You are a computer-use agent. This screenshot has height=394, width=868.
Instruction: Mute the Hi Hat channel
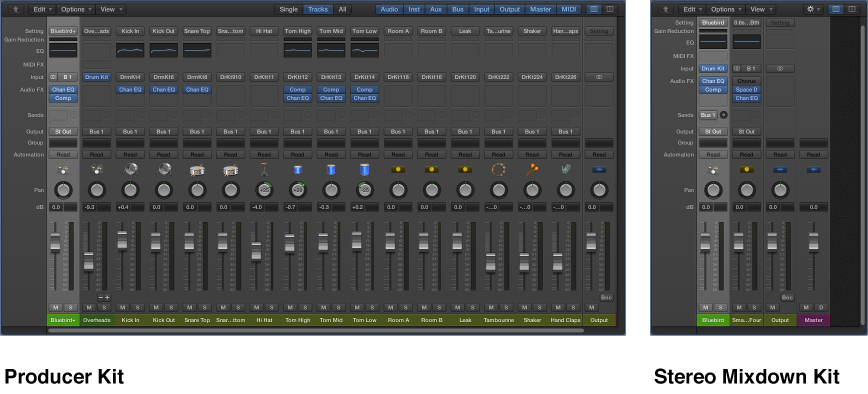[x=256, y=308]
